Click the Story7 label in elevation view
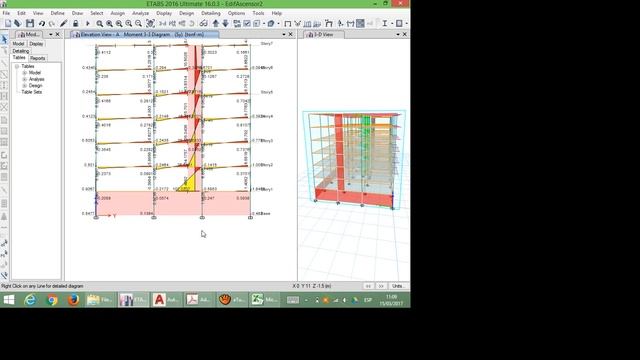The width and height of the screenshot is (640, 360). 267,43
